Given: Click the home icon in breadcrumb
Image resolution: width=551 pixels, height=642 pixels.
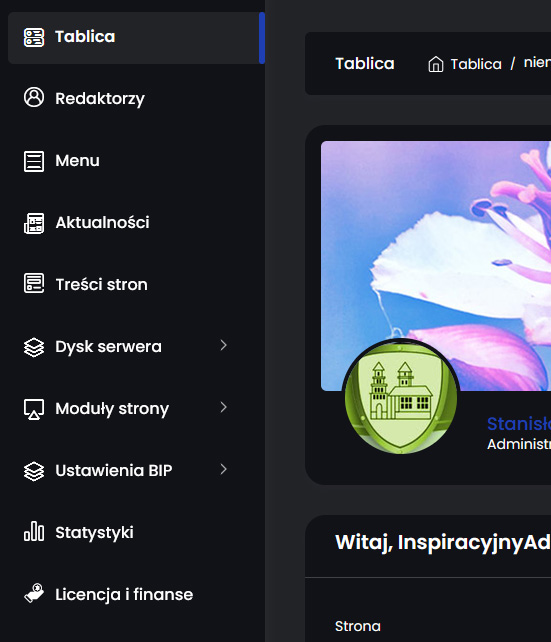Looking at the screenshot, I should (x=436, y=64).
